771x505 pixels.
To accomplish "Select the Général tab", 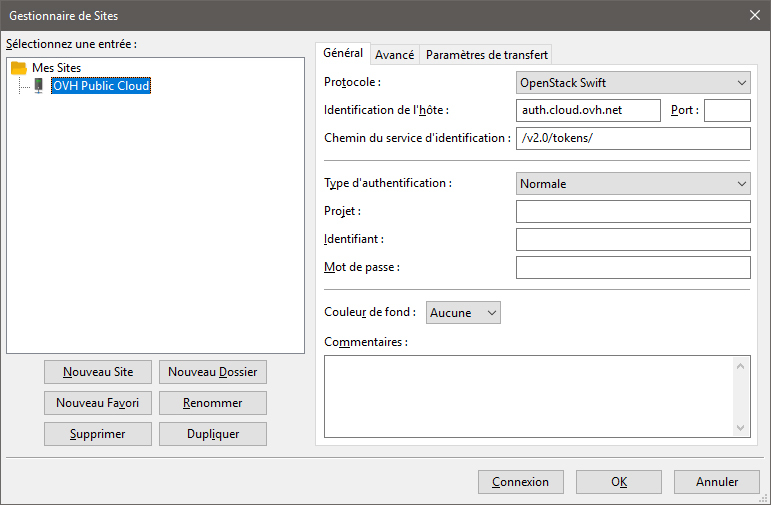I will coord(343,54).
